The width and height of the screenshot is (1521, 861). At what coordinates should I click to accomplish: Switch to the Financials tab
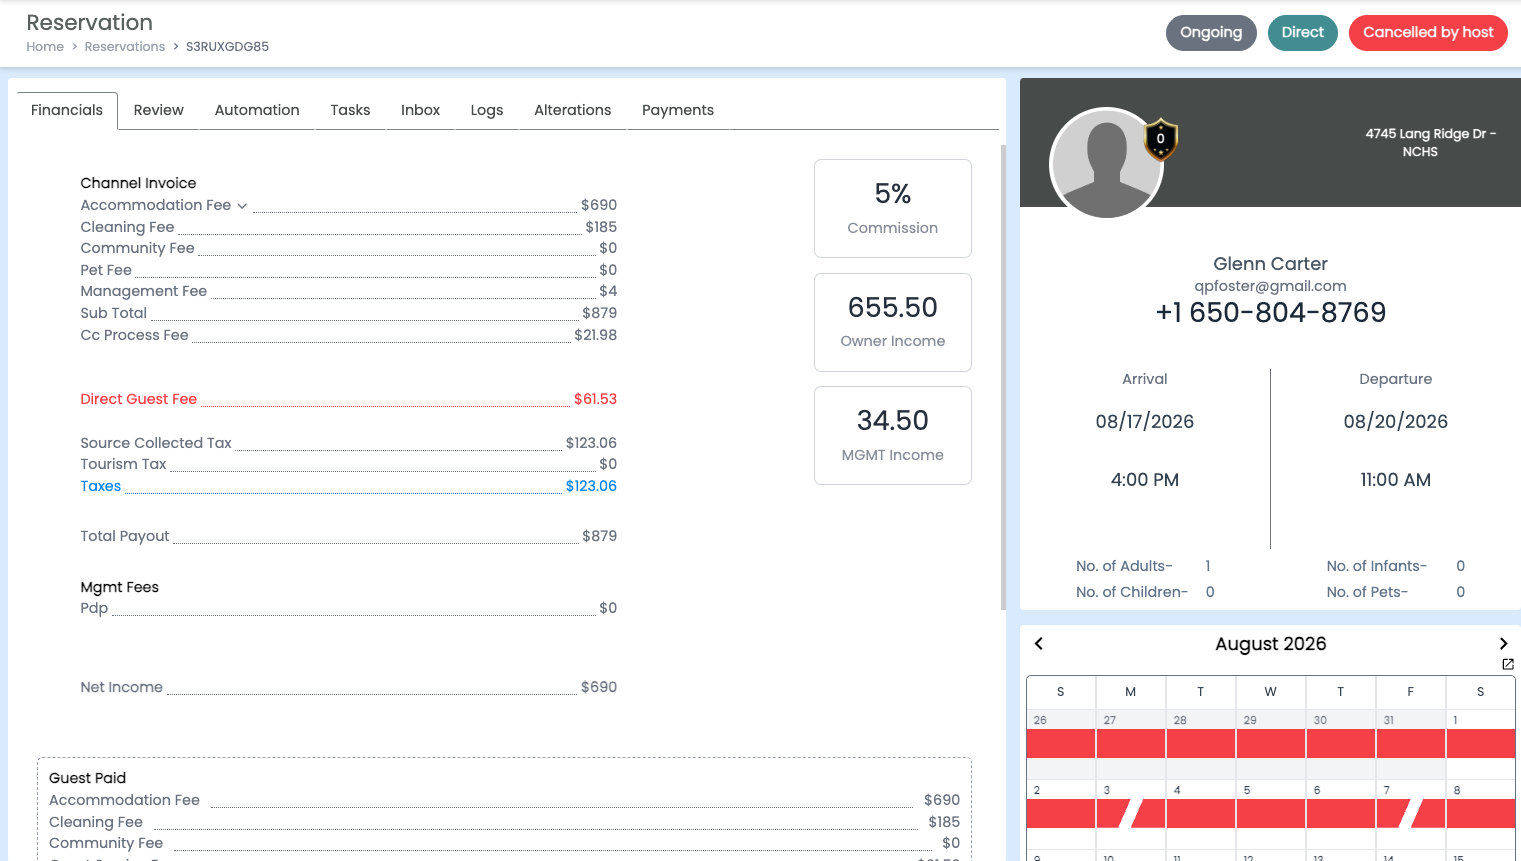coord(67,110)
